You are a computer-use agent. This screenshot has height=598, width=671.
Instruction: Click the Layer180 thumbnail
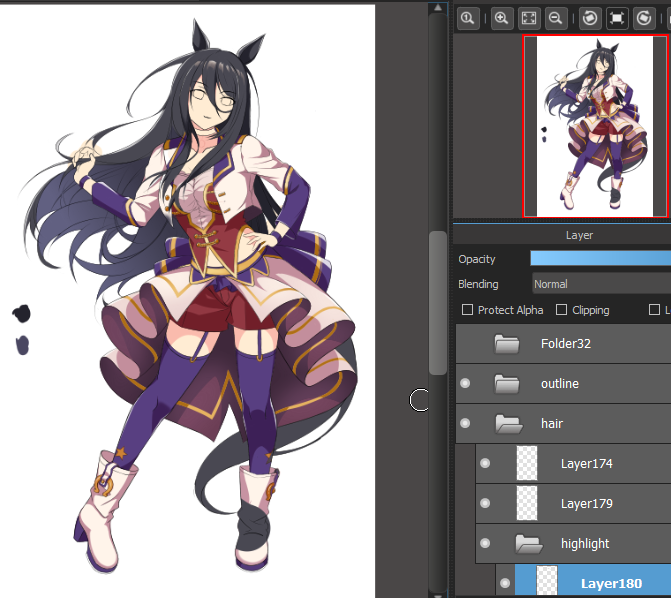click(x=547, y=581)
